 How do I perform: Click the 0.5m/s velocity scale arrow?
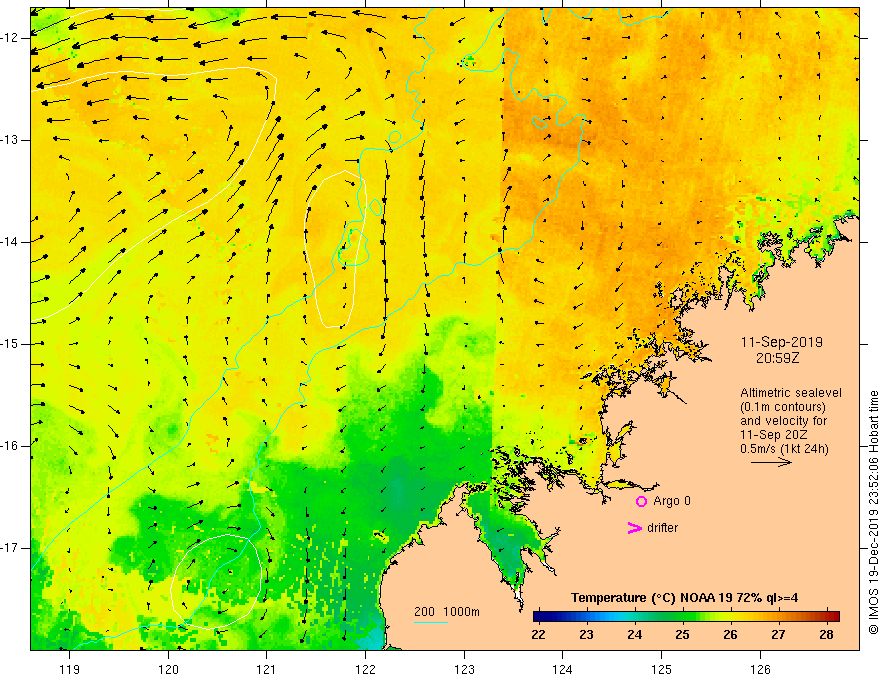pyautogui.click(x=772, y=462)
